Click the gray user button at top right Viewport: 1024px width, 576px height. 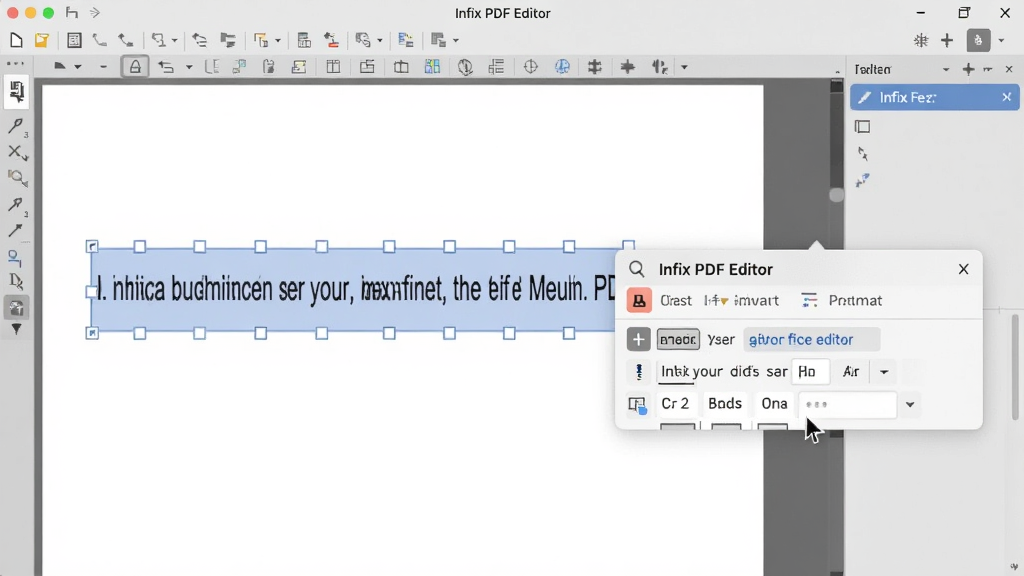[x=978, y=40]
